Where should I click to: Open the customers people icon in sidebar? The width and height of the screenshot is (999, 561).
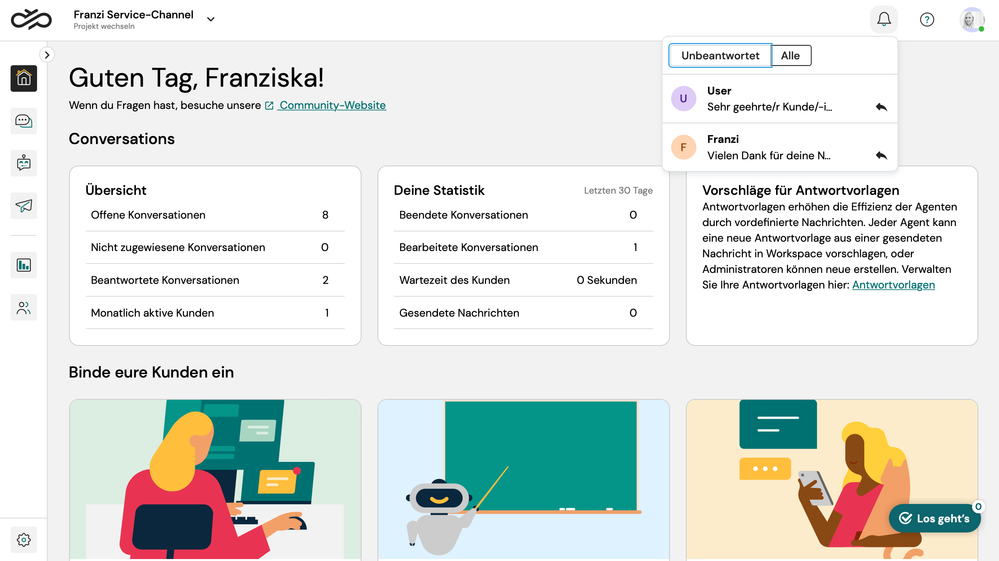(24, 308)
